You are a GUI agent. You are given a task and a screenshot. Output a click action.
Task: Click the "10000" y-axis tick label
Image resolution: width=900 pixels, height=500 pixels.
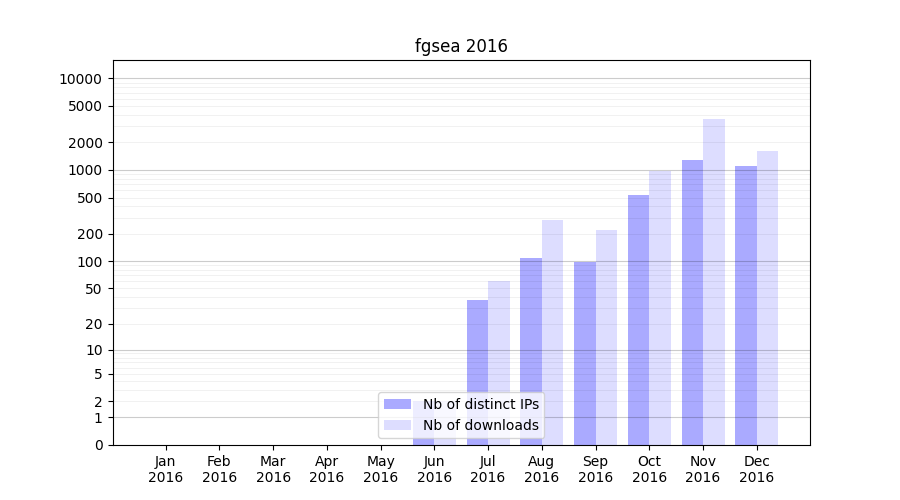point(80,79)
